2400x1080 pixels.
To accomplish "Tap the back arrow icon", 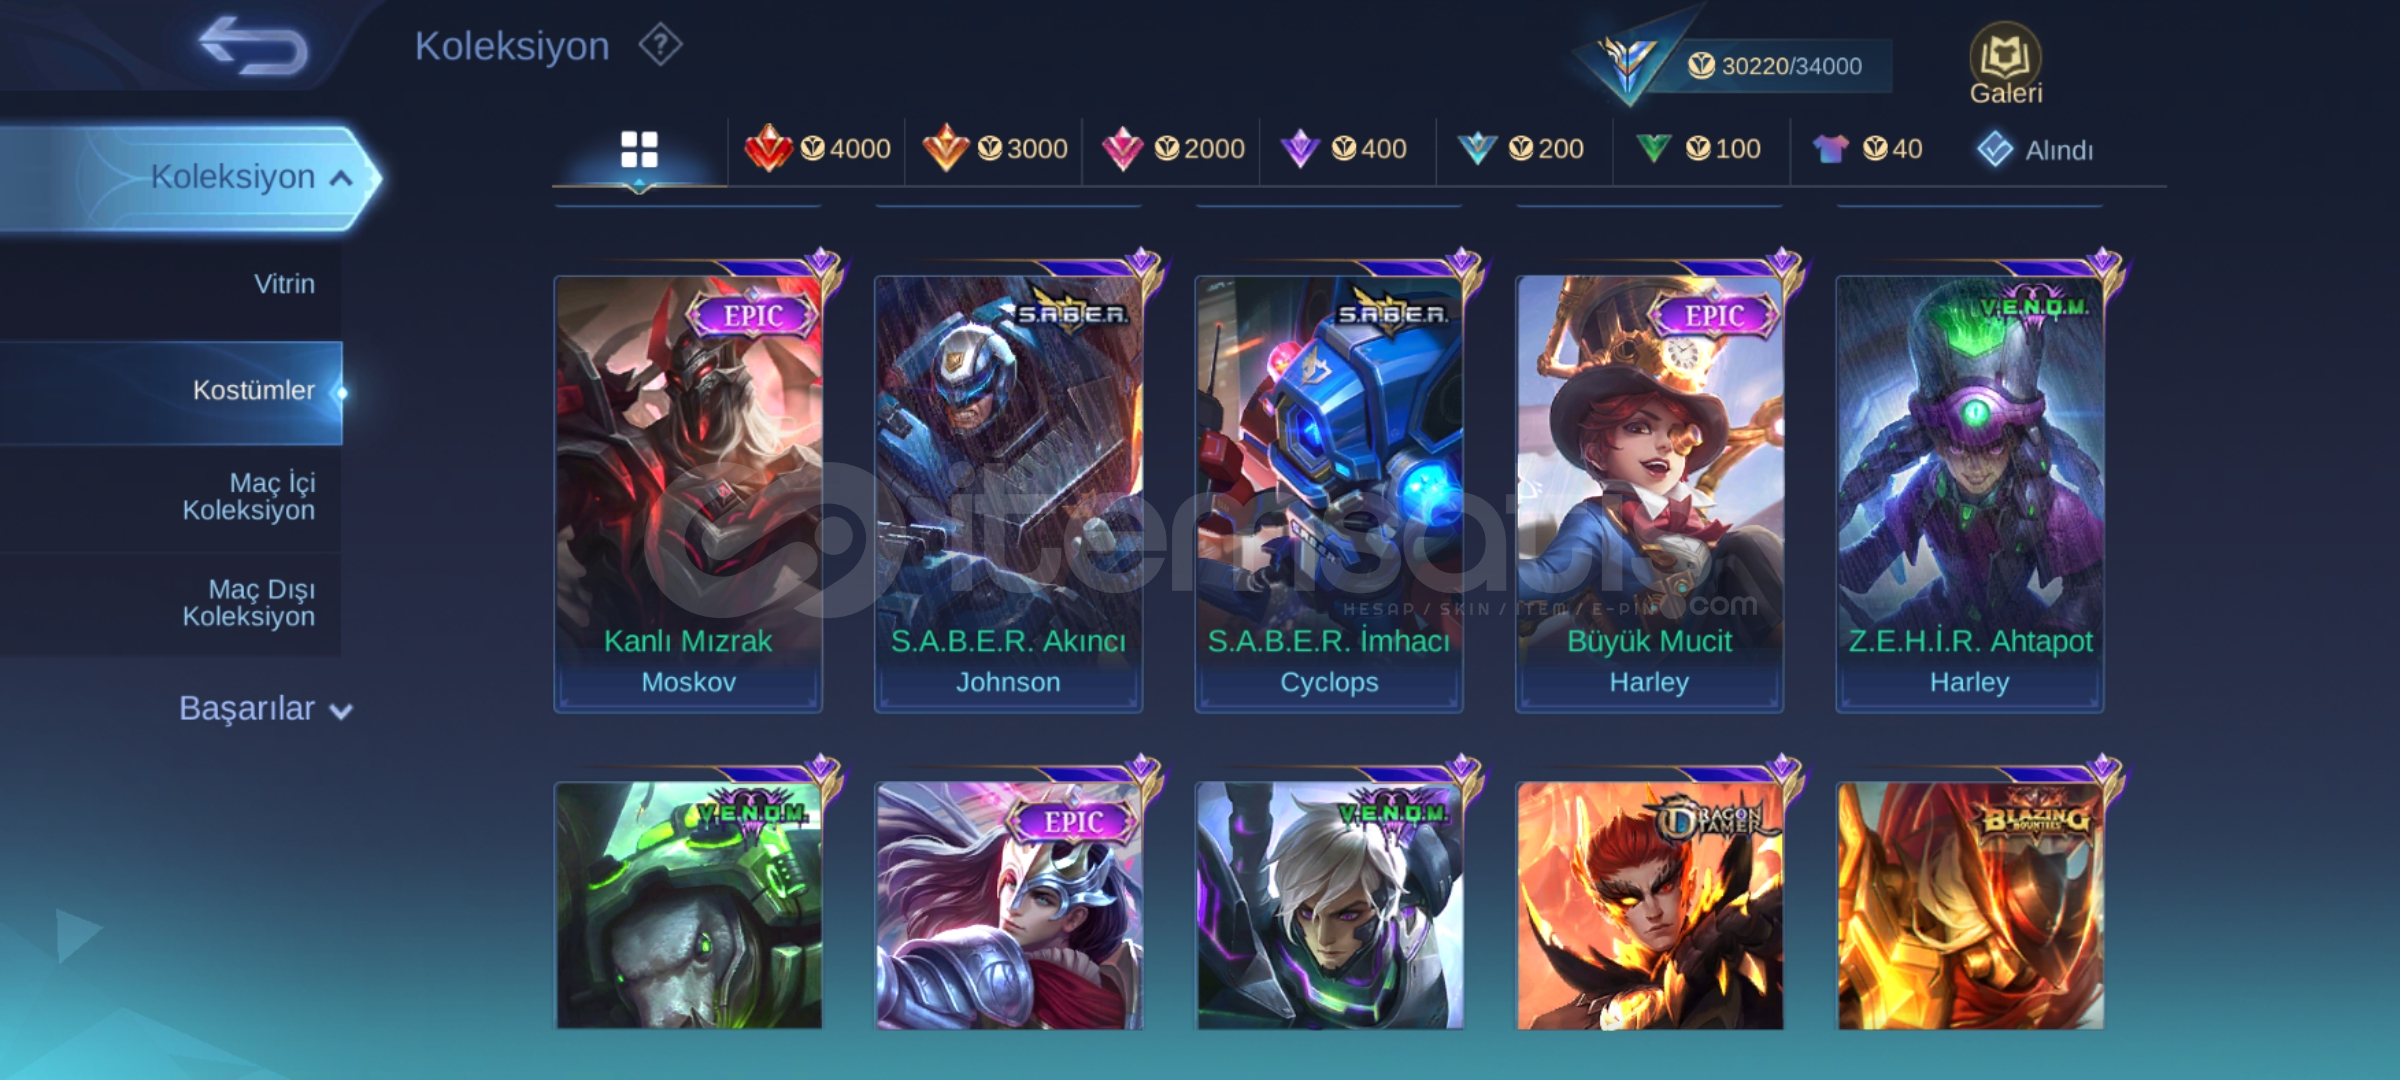I will point(253,45).
